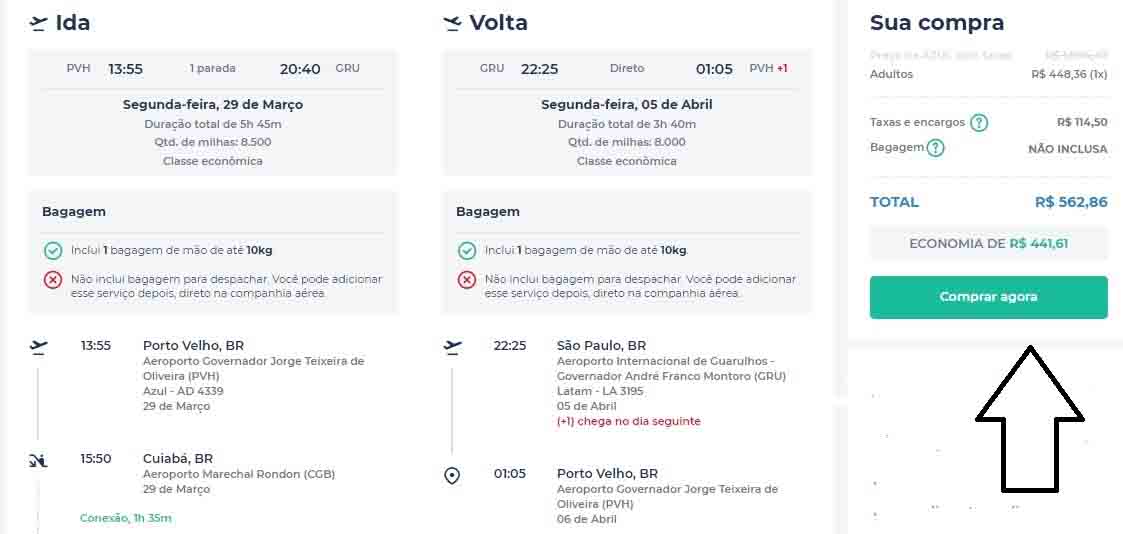1123x534 pixels.
Task: Click green checkmark in Volta baggage box
Action: [467, 251]
